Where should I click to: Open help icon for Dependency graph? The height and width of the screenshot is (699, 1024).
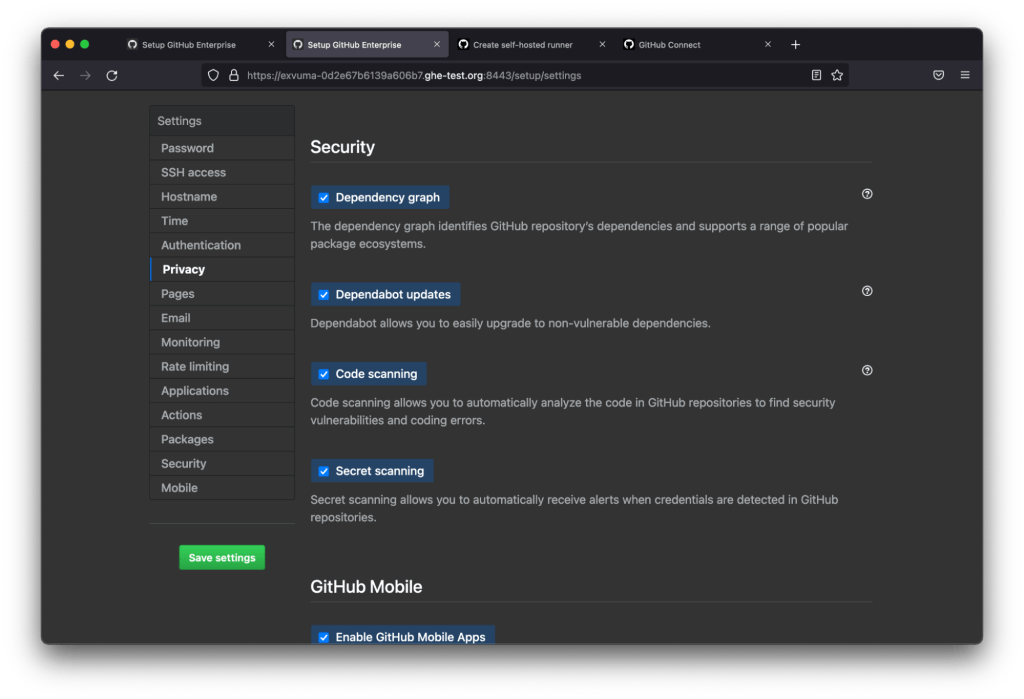click(x=867, y=194)
